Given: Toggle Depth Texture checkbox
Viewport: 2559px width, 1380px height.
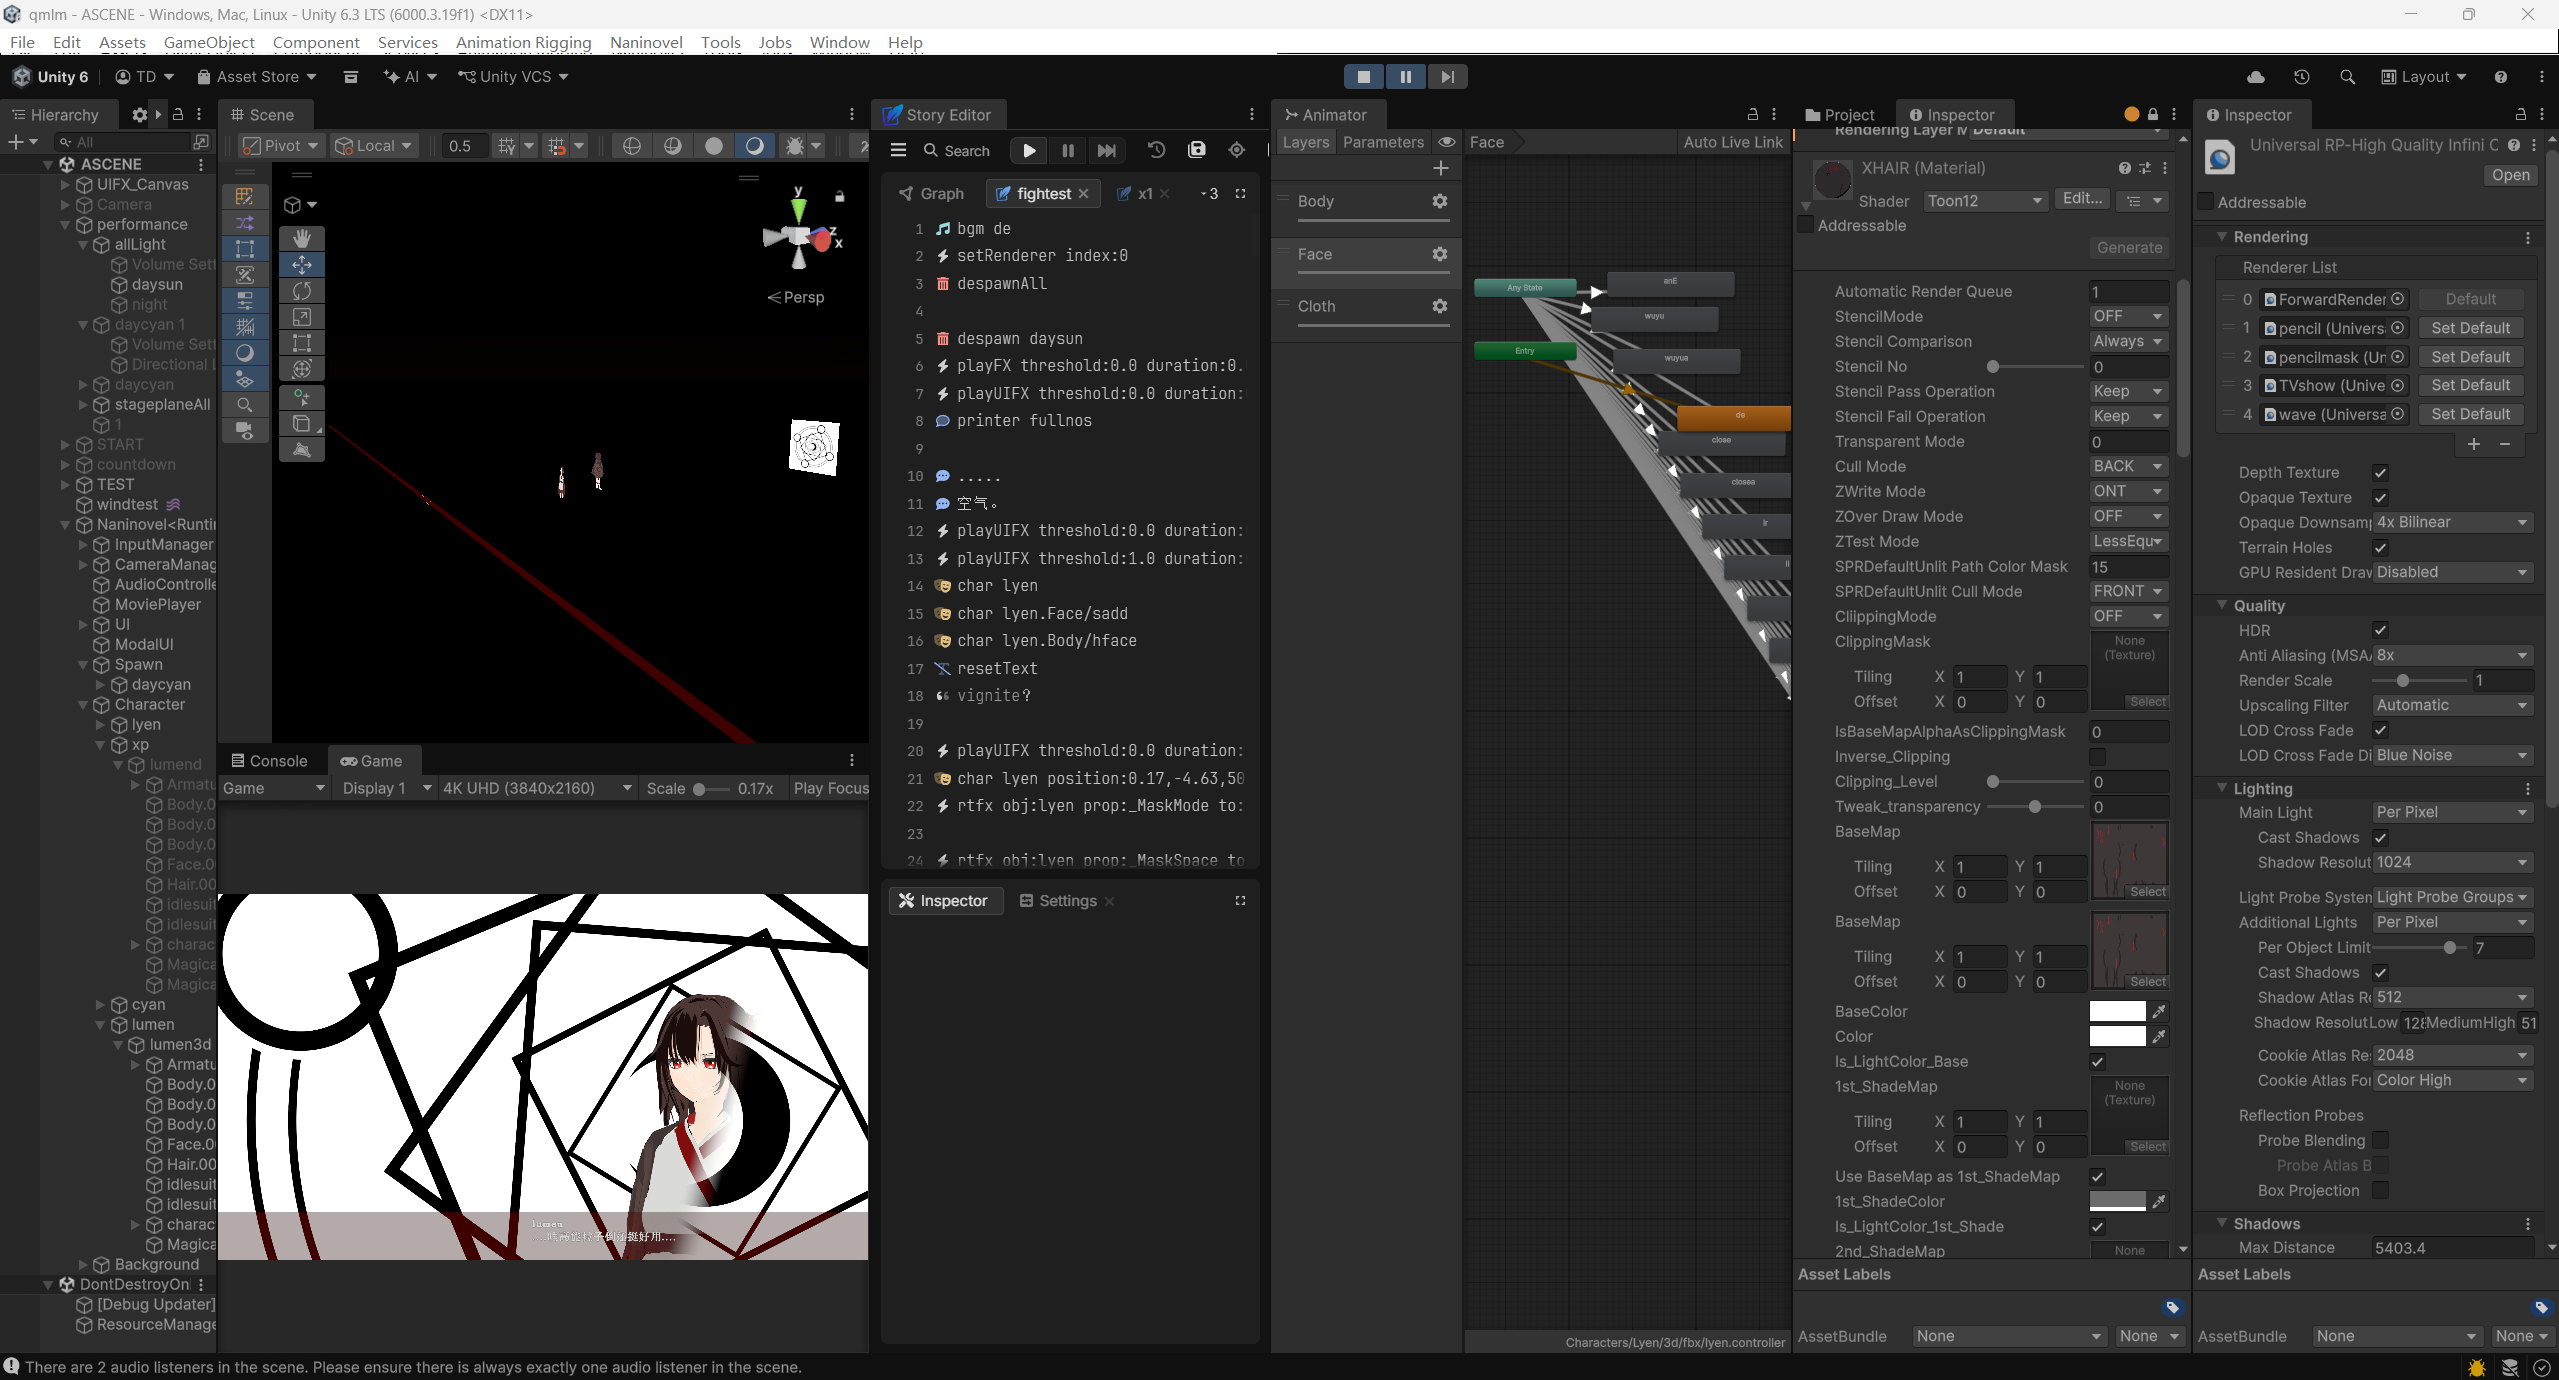Looking at the screenshot, I should [2380, 472].
